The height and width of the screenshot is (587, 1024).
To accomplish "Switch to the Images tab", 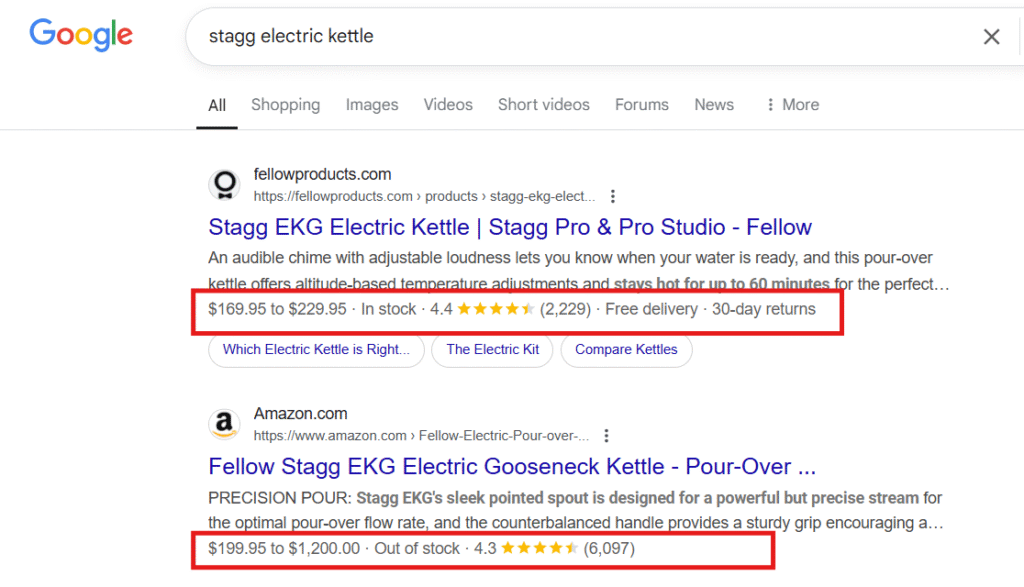I will pyautogui.click(x=372, y=104).
